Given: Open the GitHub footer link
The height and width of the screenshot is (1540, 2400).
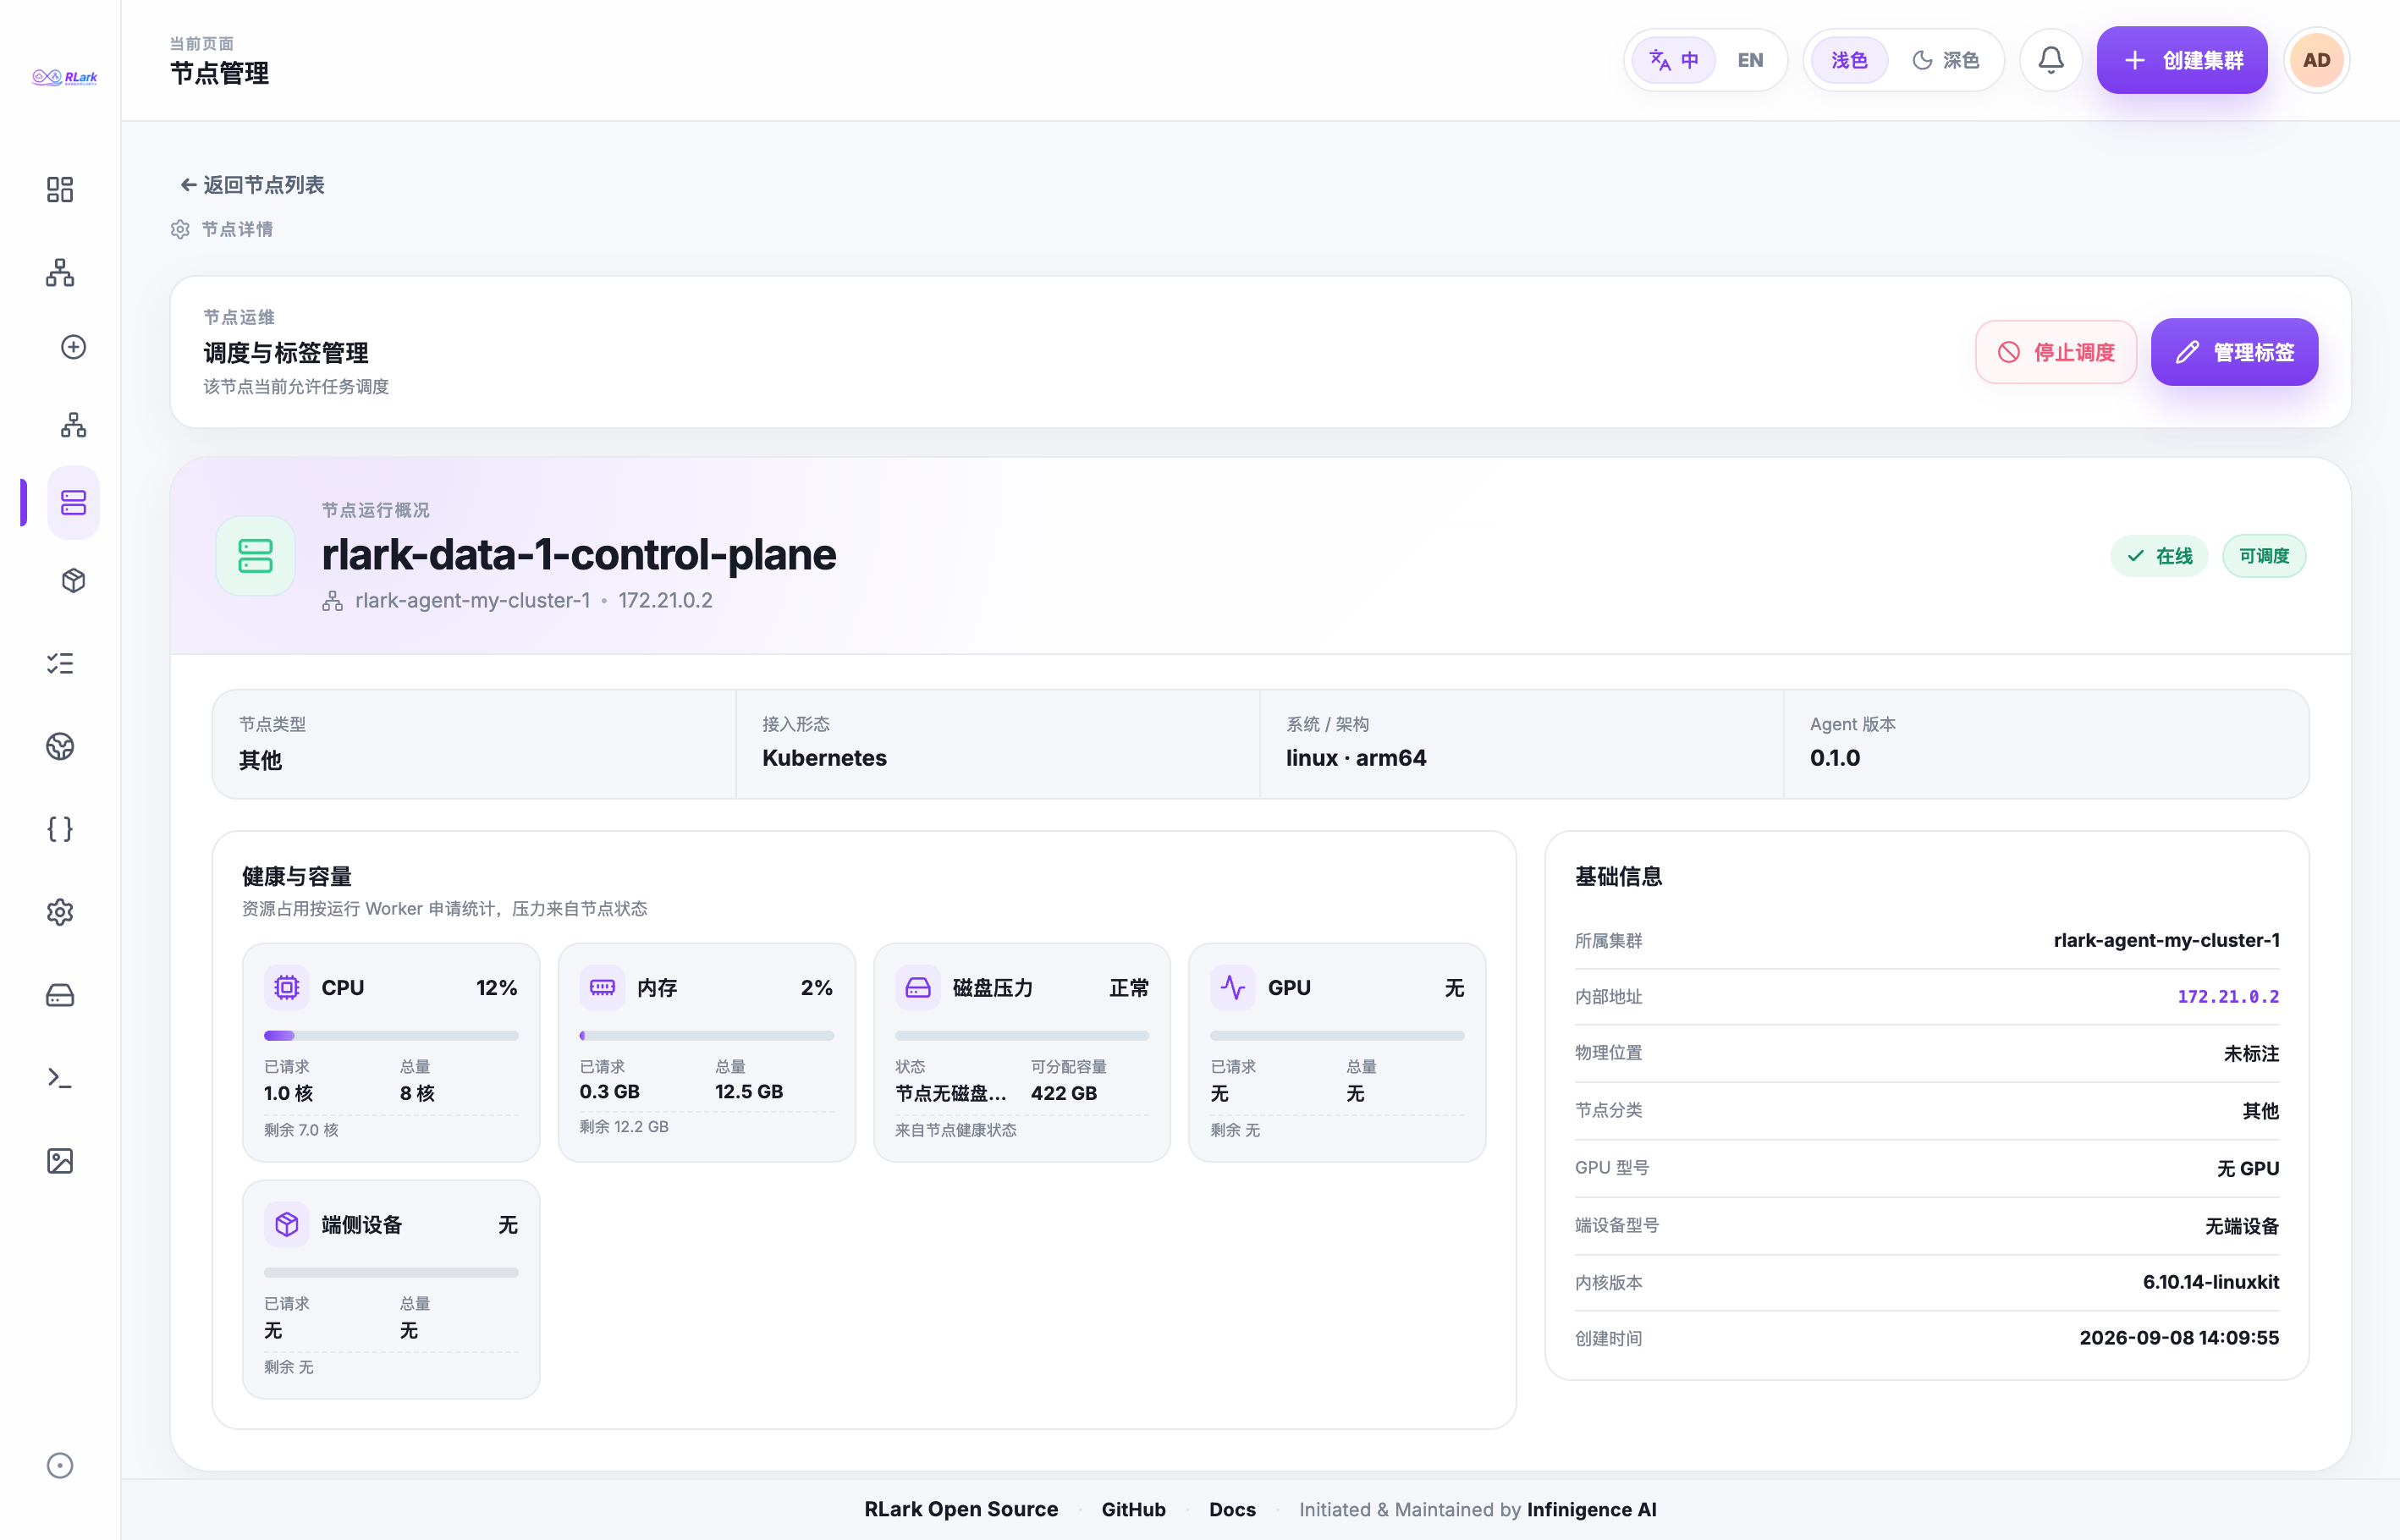Looking at the screenshot, I should point(1133,1509).
